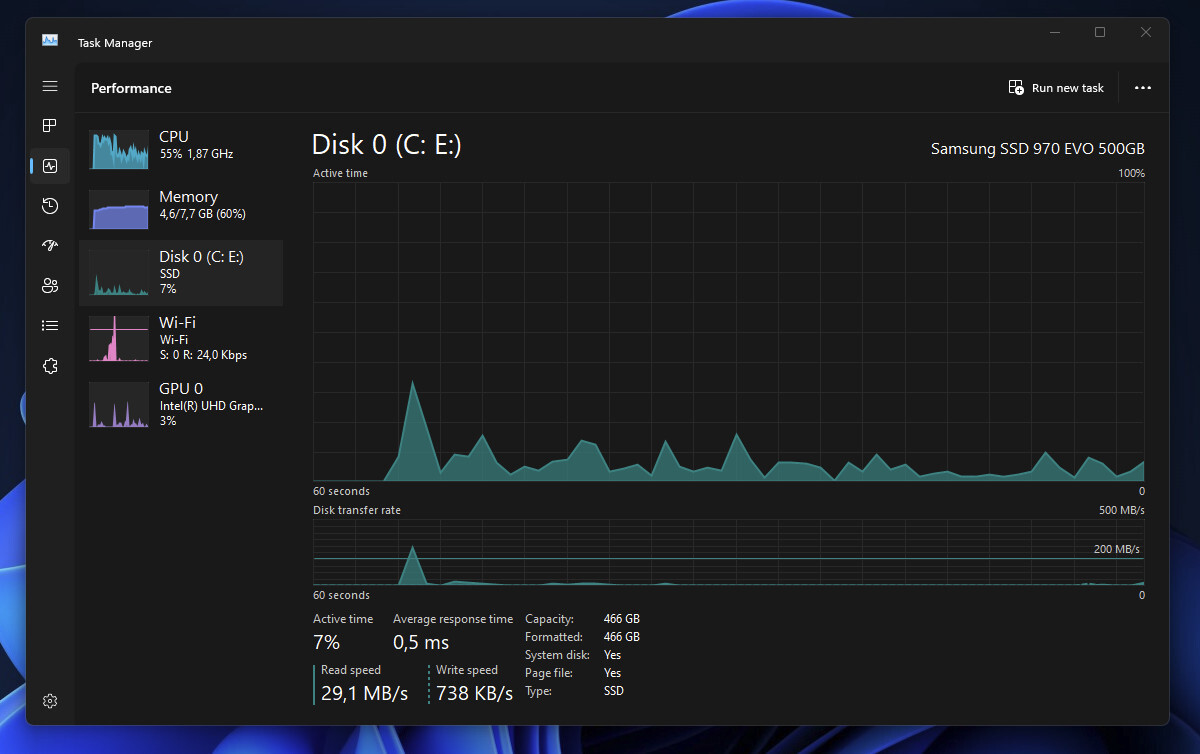The width and height of the screenshot is (1200, 754).
Task: Switch to the Users page icon
Action: (x=50, y=286)
